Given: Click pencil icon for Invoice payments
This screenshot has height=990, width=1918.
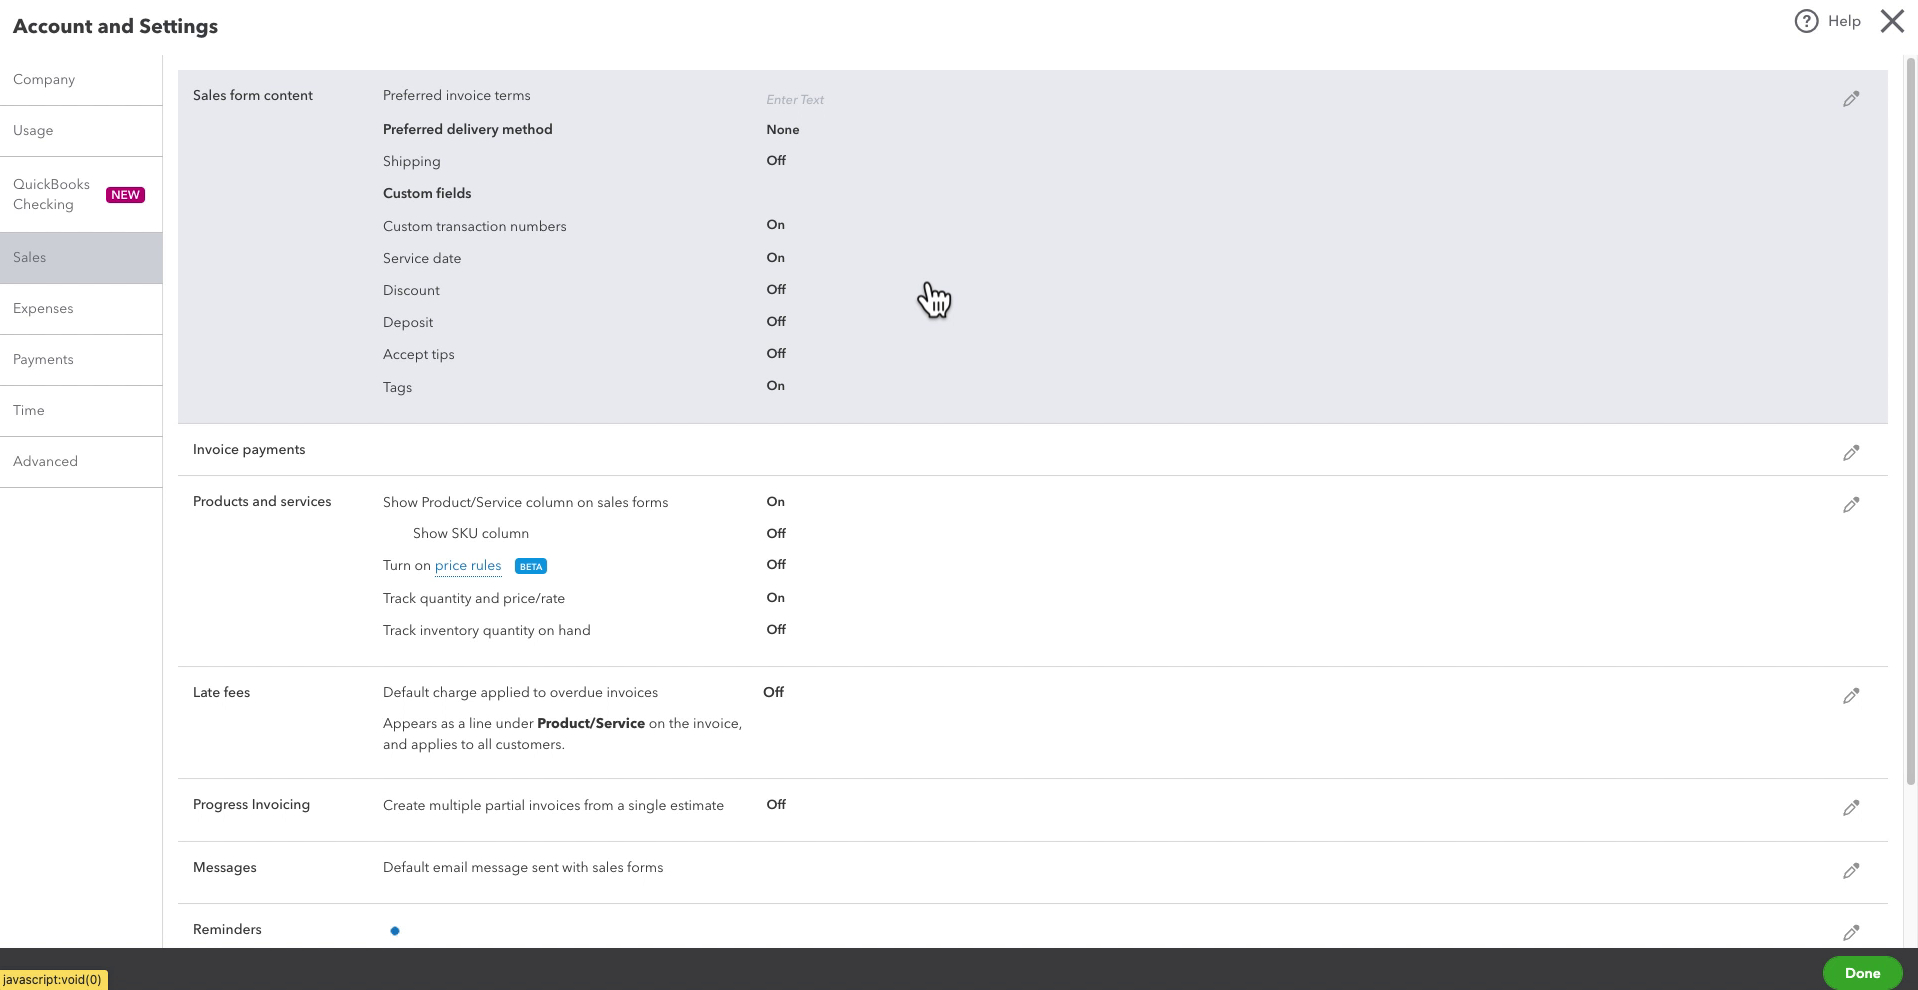Looking at the screenshot, I should pyautogui.click(x=1851, y=453).
